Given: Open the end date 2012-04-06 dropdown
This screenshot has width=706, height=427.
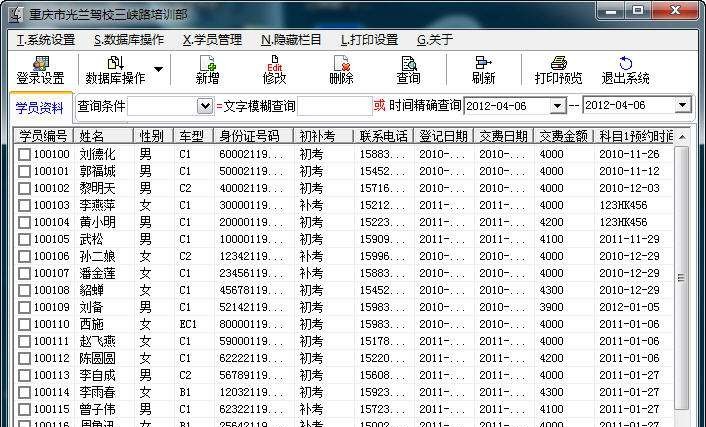Looking at the screenshot, I should (x=683, y=105).
